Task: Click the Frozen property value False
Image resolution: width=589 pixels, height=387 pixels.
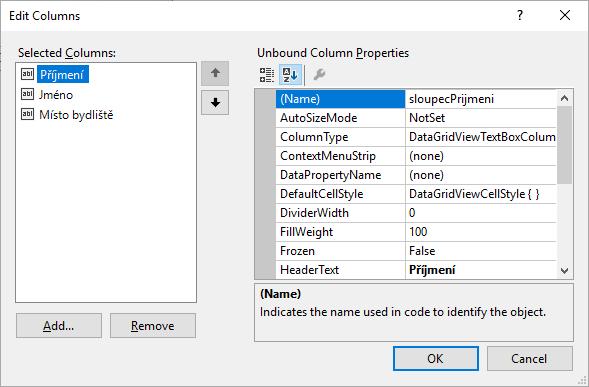Action: click(481, 251)
